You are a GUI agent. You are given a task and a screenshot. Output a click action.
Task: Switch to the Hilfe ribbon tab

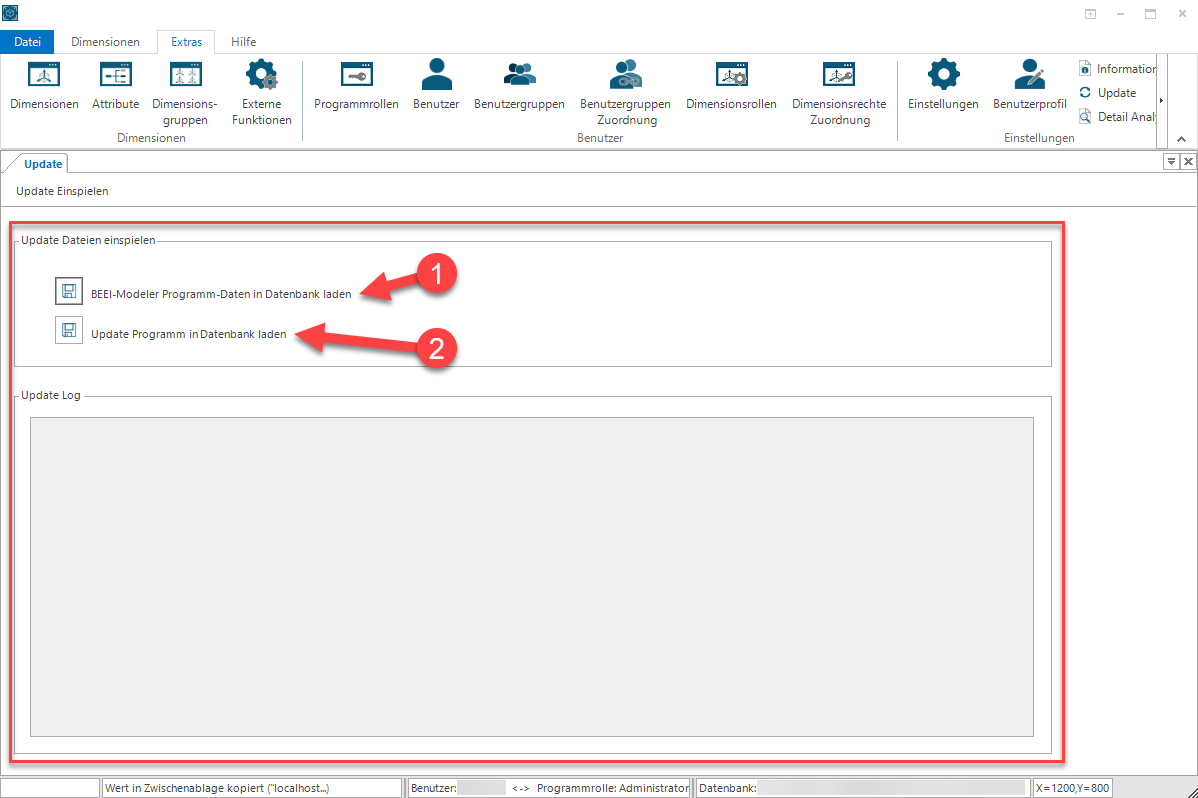244,42
